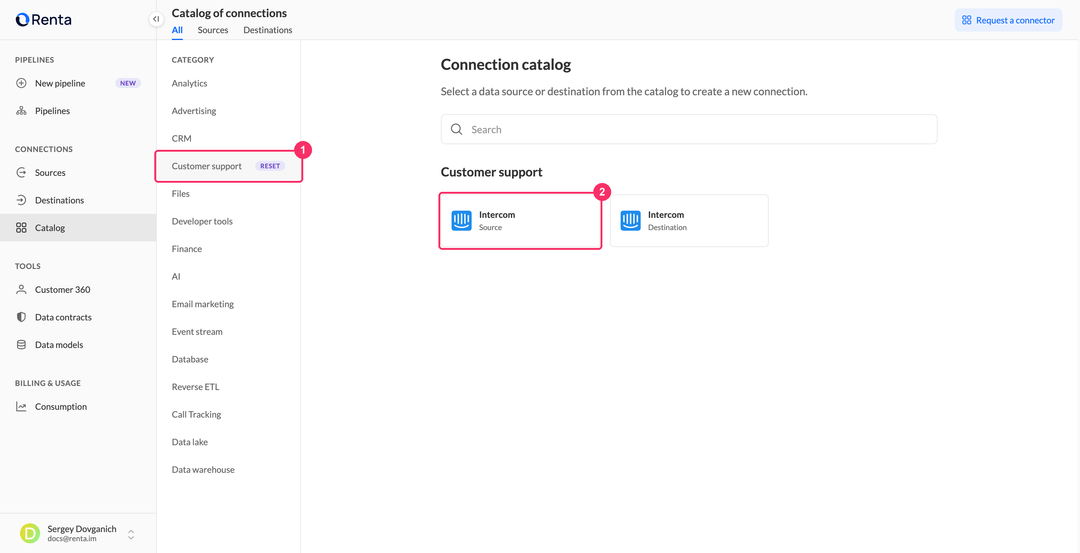Click the Customer support section heading
The width and height of the screenshot is (1080, 553).
(492, 172)
